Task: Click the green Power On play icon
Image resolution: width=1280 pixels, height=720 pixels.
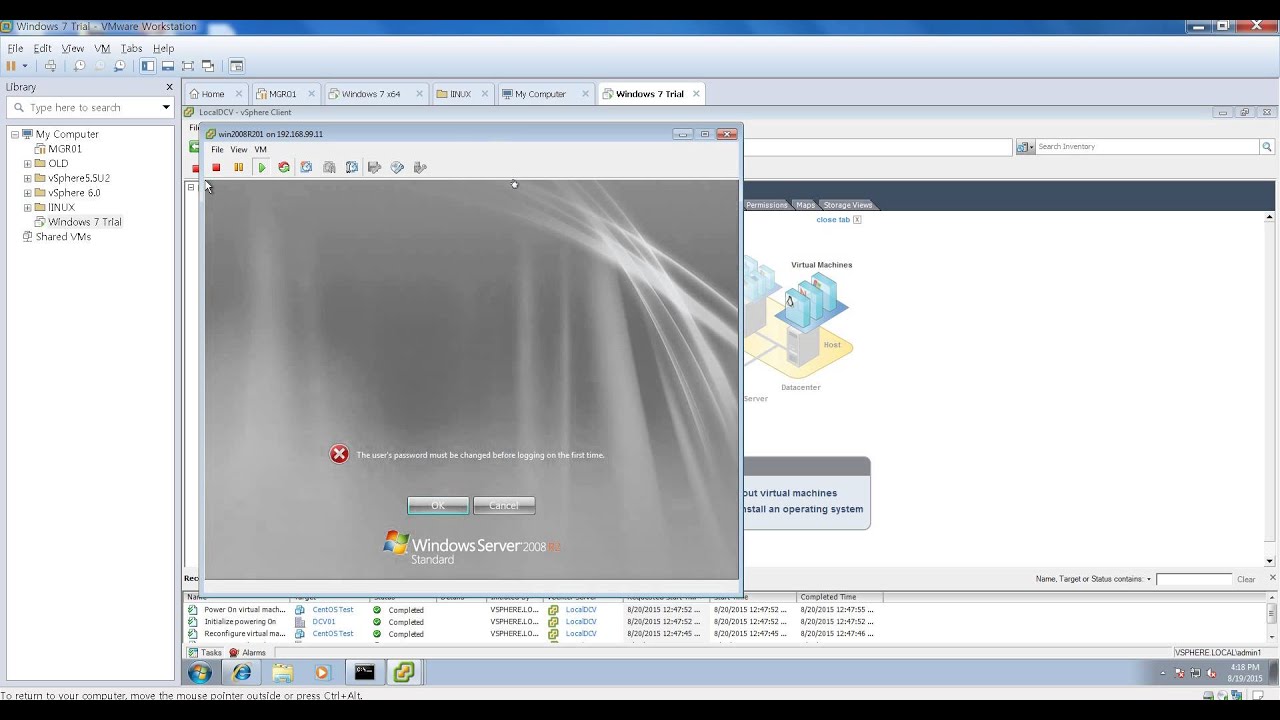Action: pos(261,167)
